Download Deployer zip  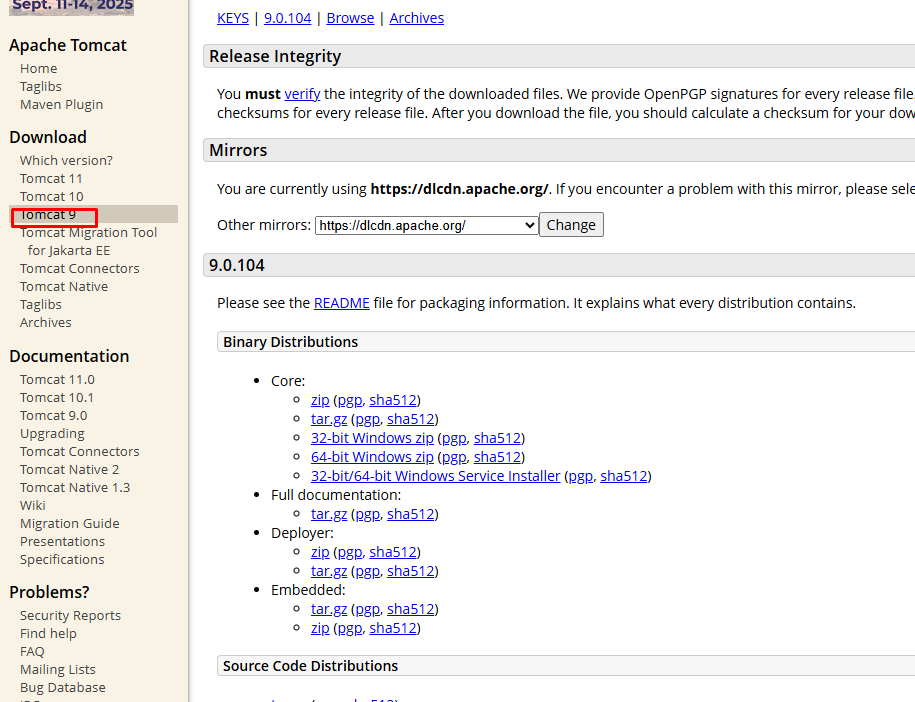[x=320, y=552]
